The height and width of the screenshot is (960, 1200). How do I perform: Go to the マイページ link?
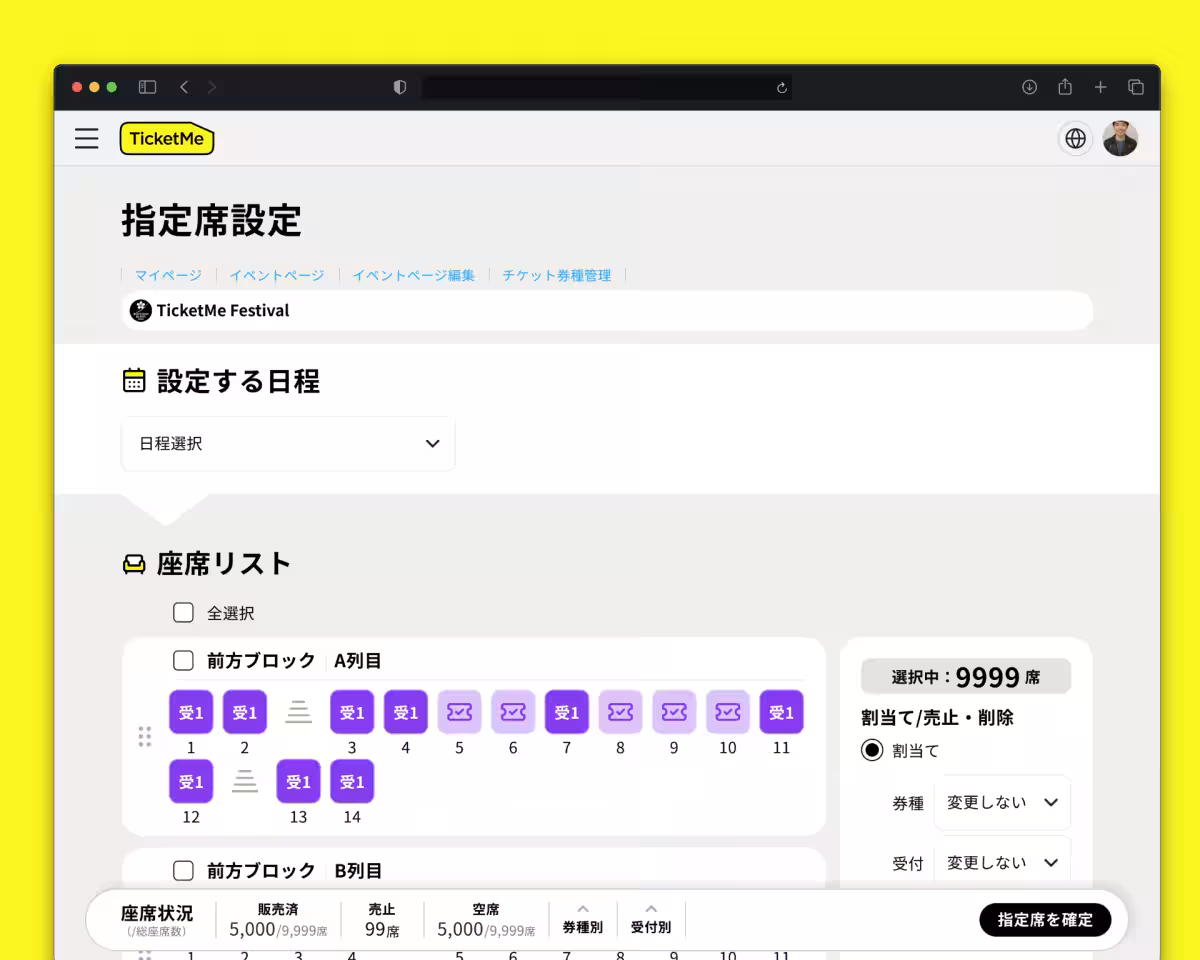168,275
